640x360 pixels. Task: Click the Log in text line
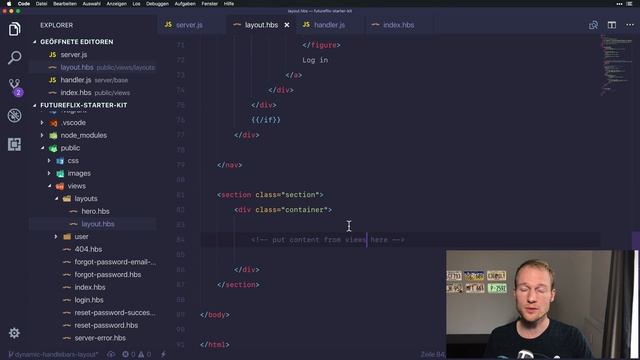point(315,60)
